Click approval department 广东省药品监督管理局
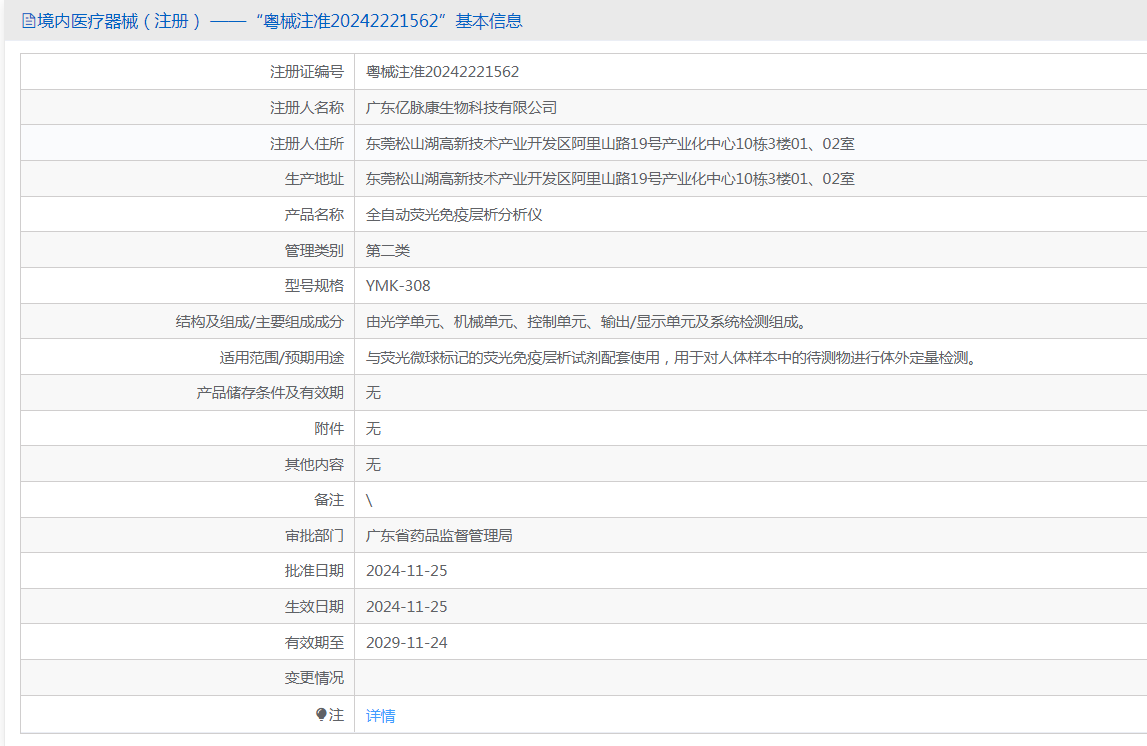The image size is (1147, 746). (439, 535)
